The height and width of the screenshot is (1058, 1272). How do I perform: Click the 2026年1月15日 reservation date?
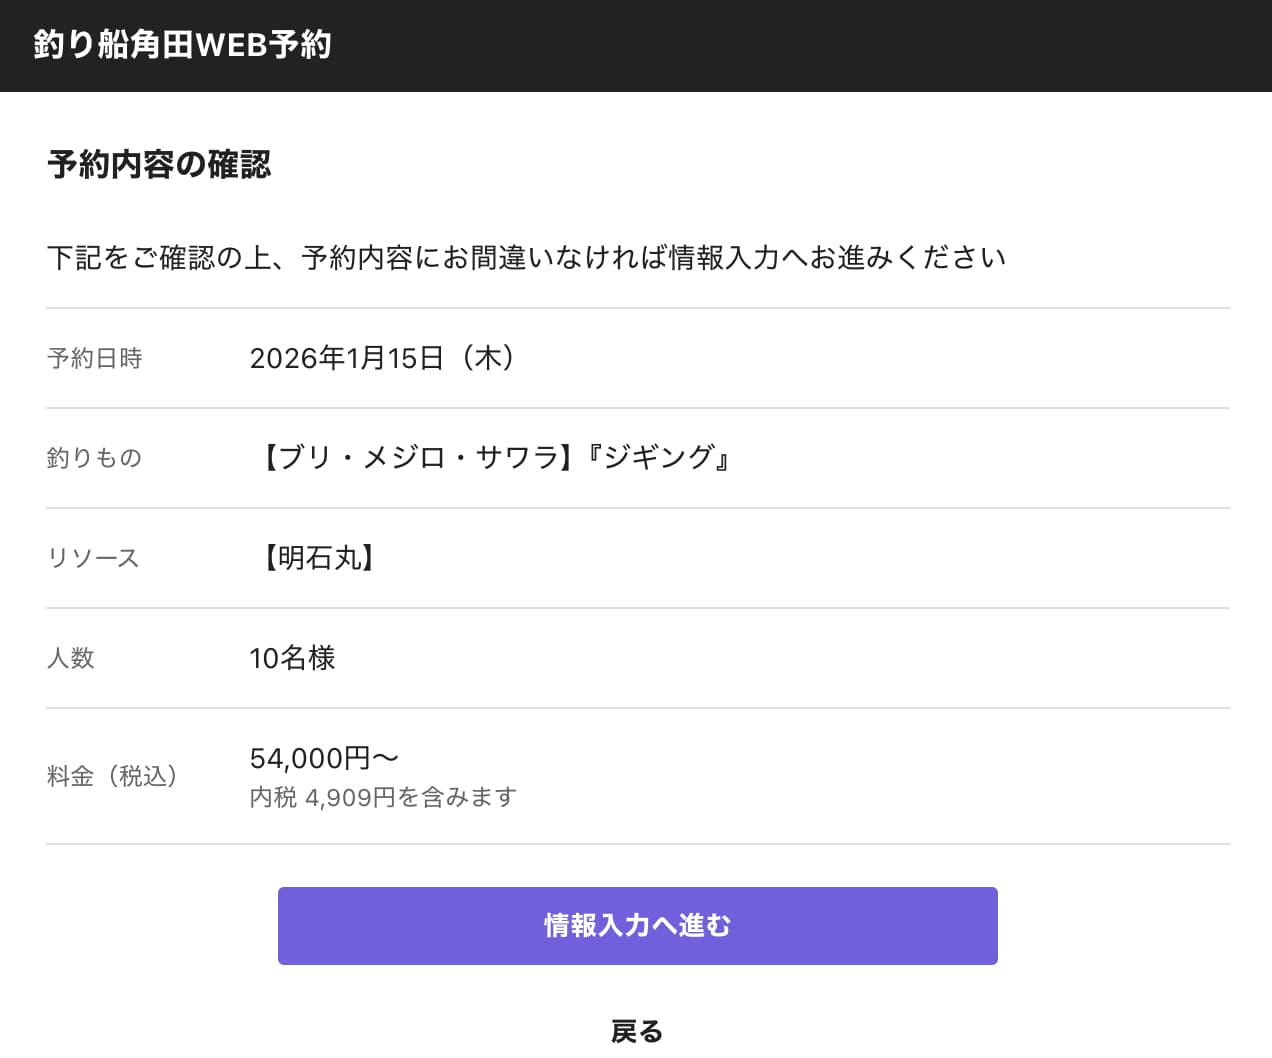pos(346,358)
